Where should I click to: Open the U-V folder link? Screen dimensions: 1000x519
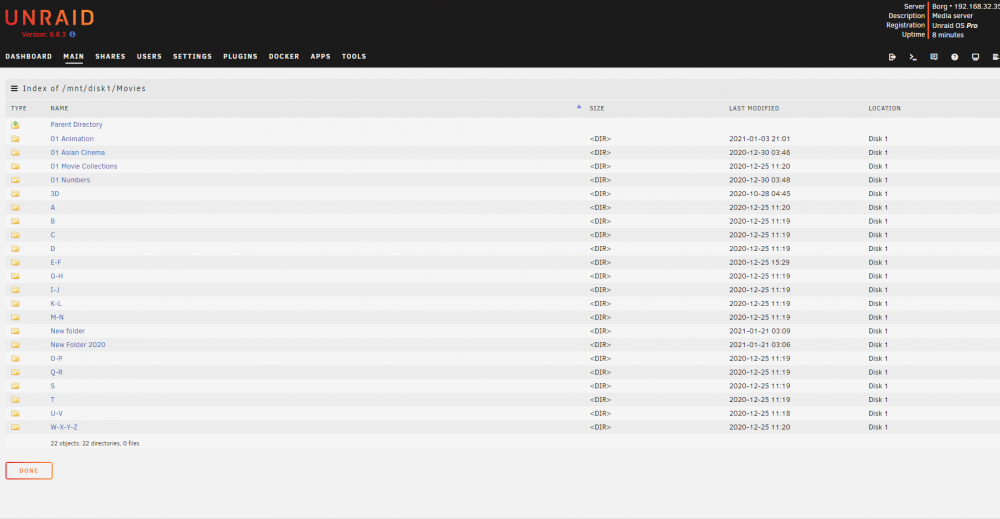(x=57, y=413)
